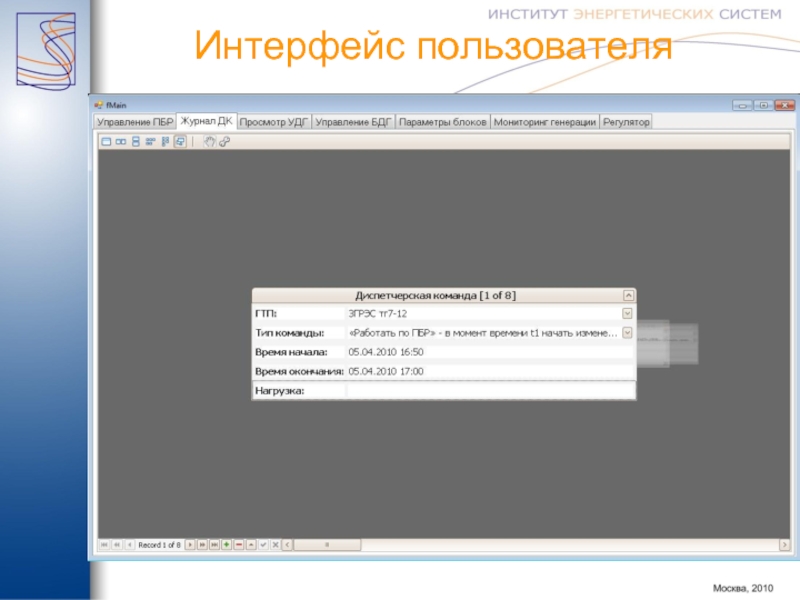
Task: Minimize the fMain window
Action: pyautogui.click(x=742, y=105)
